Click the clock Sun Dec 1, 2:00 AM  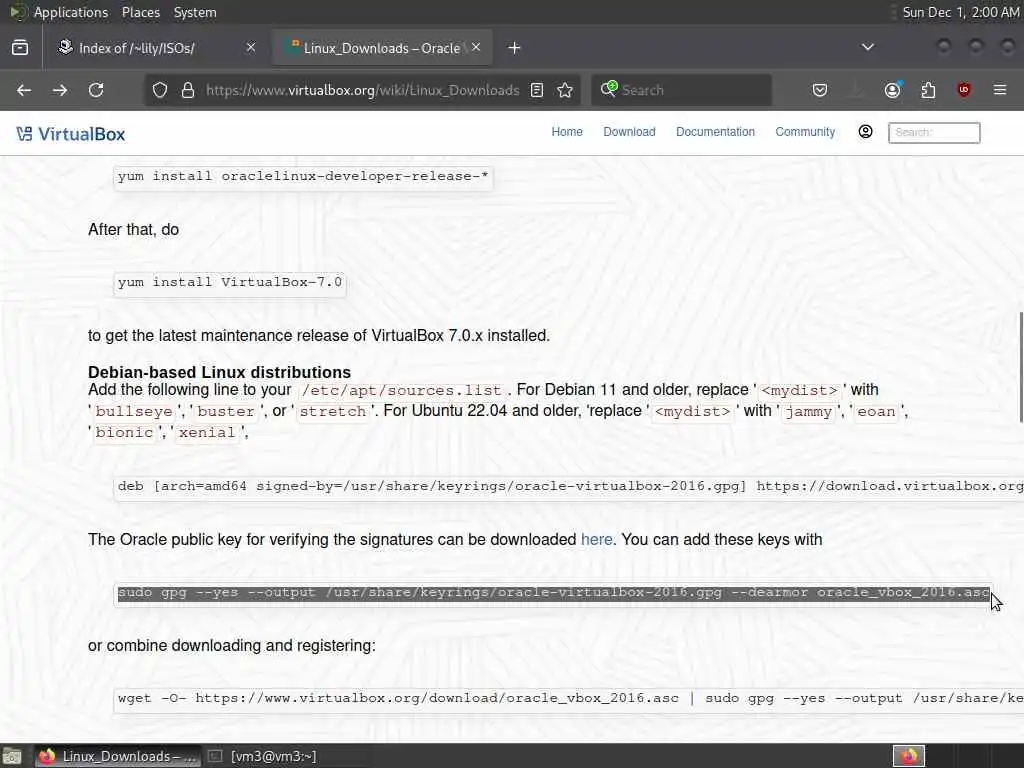point(960,12)
